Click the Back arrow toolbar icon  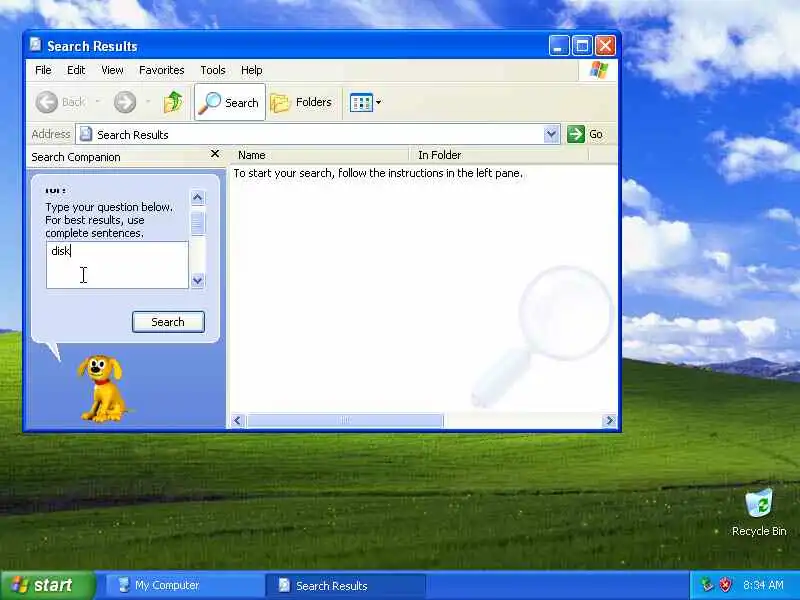[47, 102]
